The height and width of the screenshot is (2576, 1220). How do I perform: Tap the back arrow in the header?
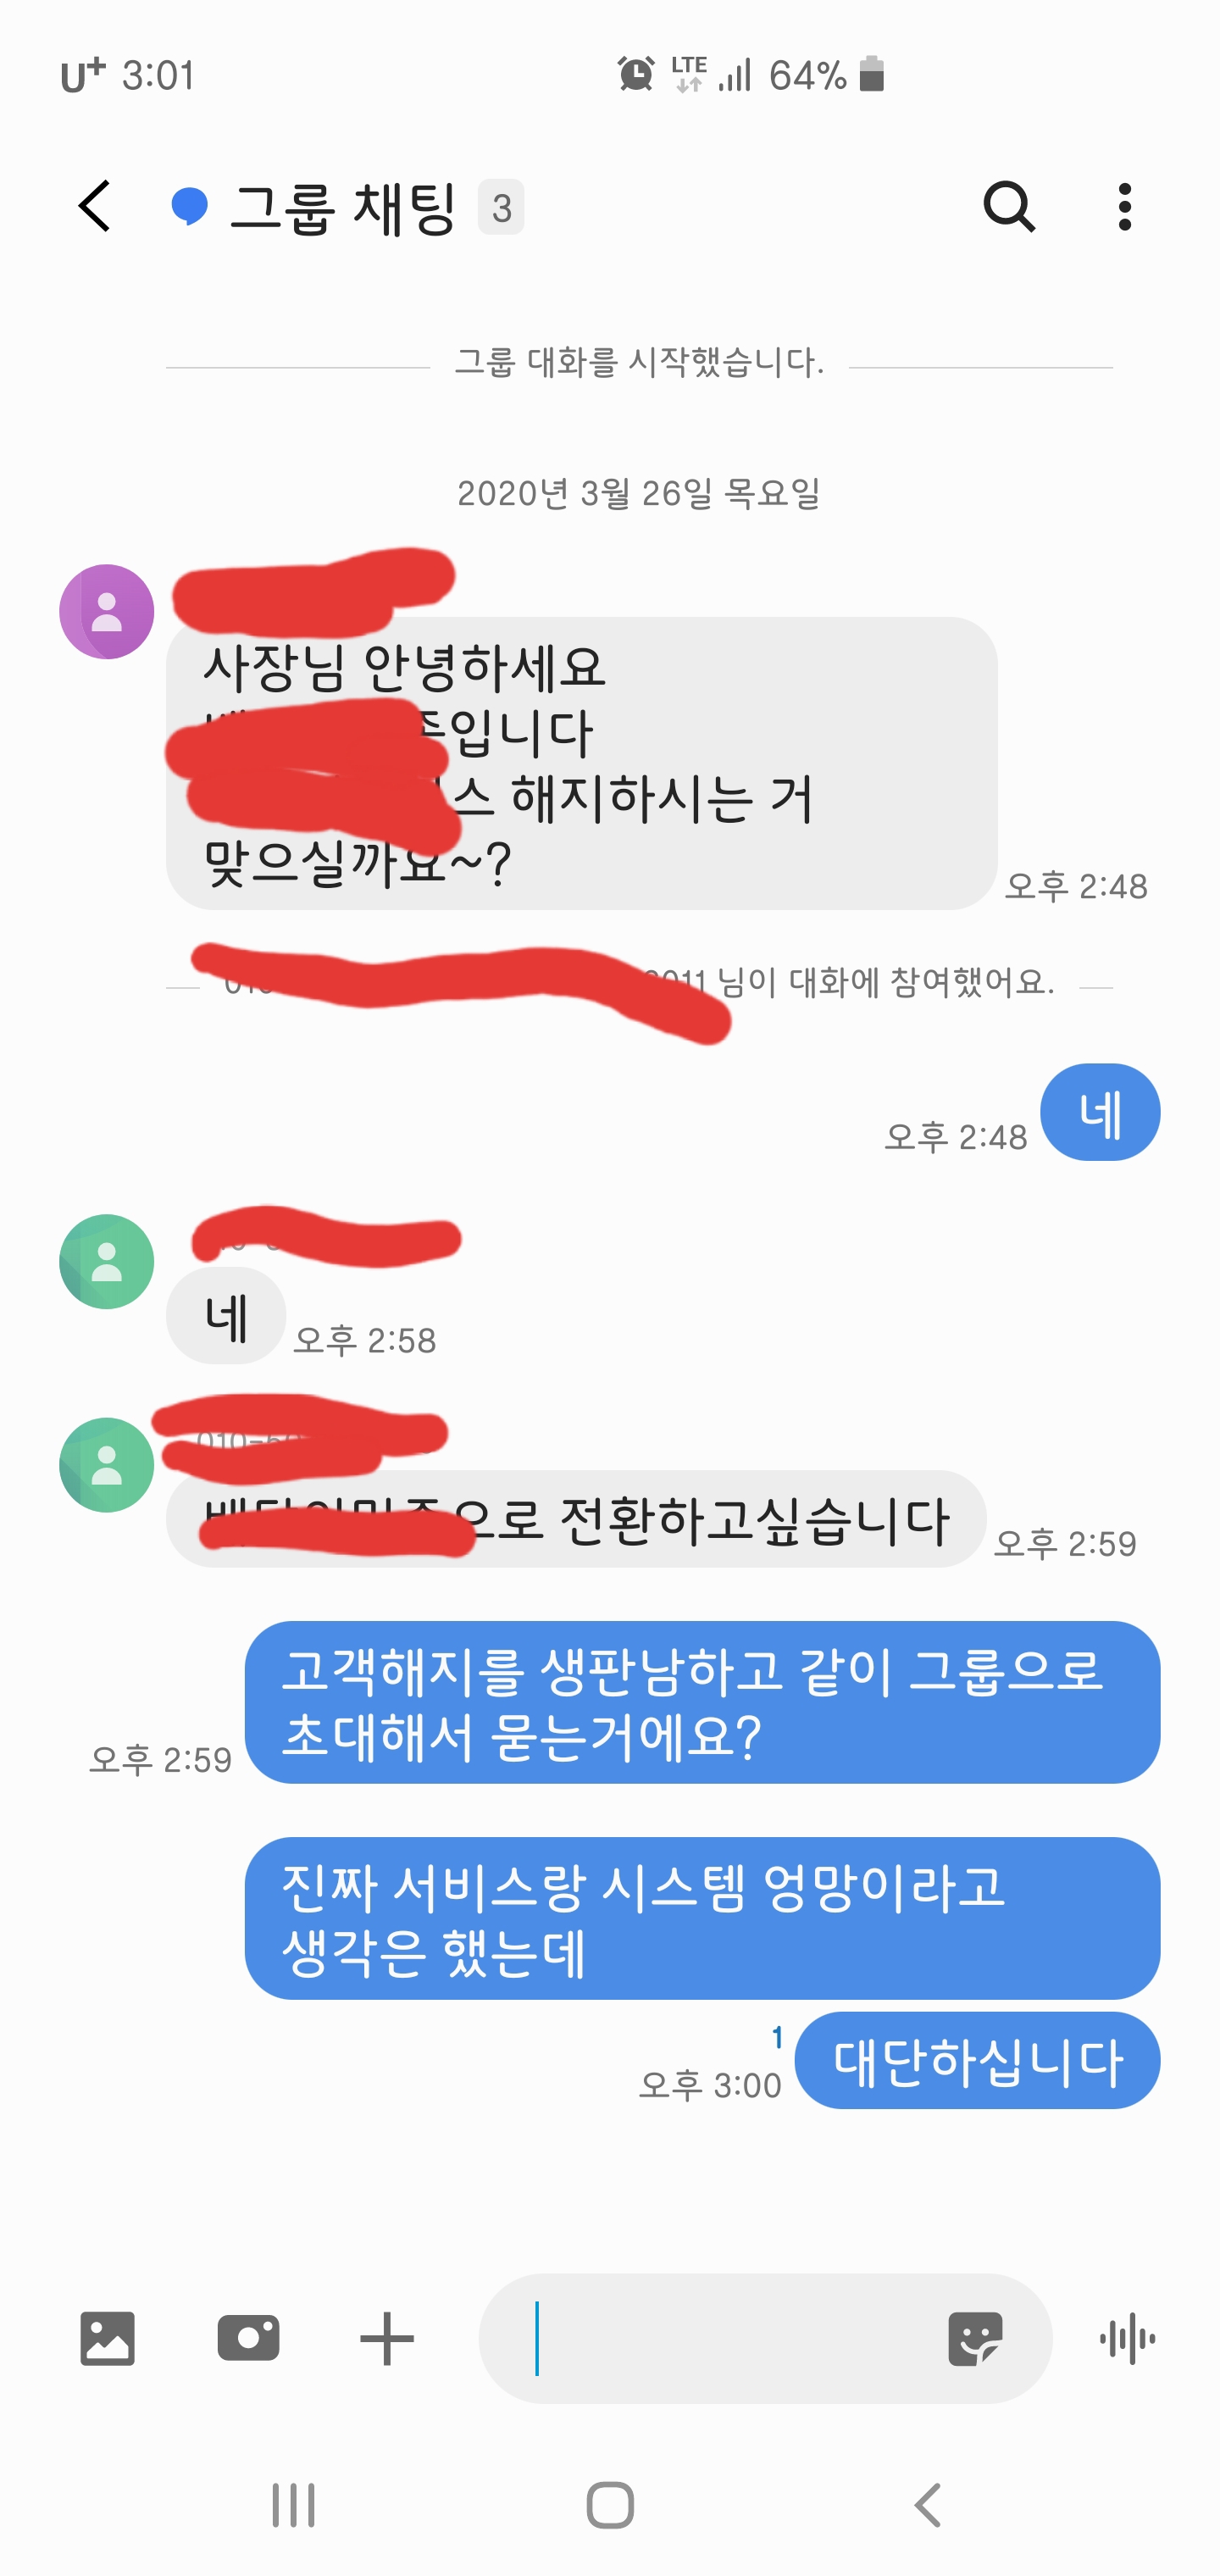click(95, 207)
